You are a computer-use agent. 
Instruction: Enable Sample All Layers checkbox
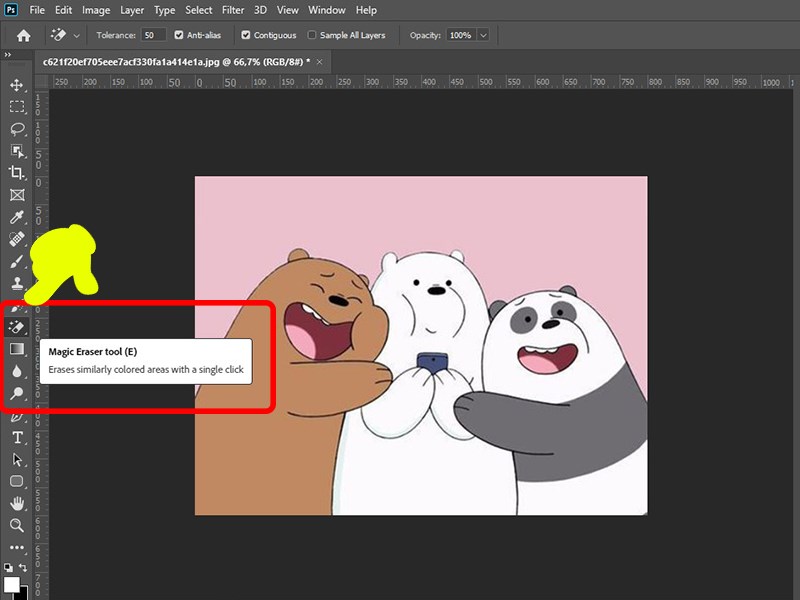313,35
